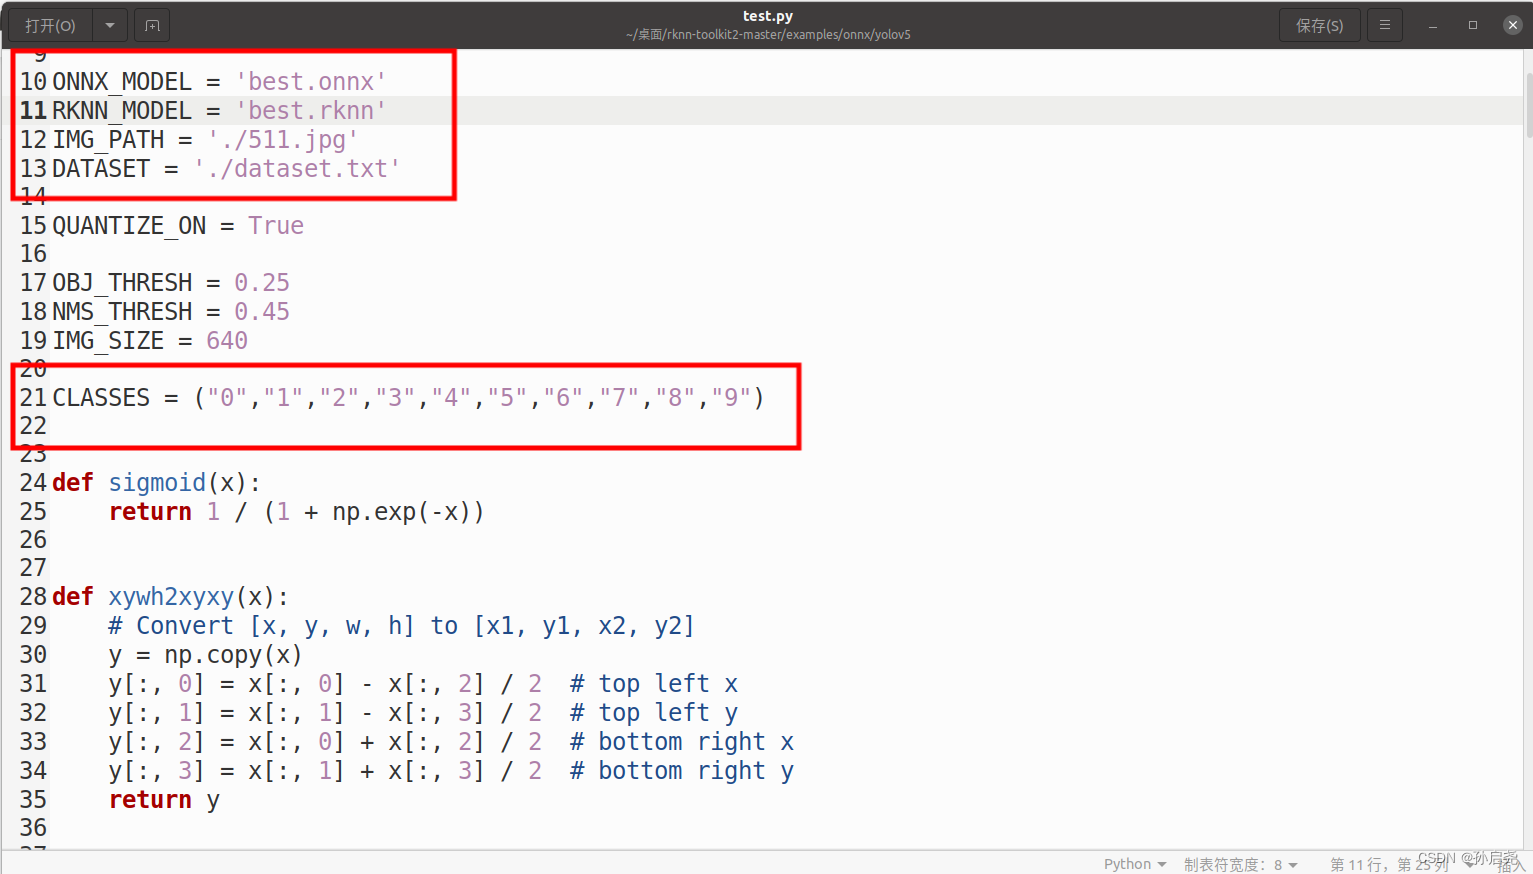Click the CLASSES variable name on line 21
The height and width of the screenshot is (874, 1533).
101,397
